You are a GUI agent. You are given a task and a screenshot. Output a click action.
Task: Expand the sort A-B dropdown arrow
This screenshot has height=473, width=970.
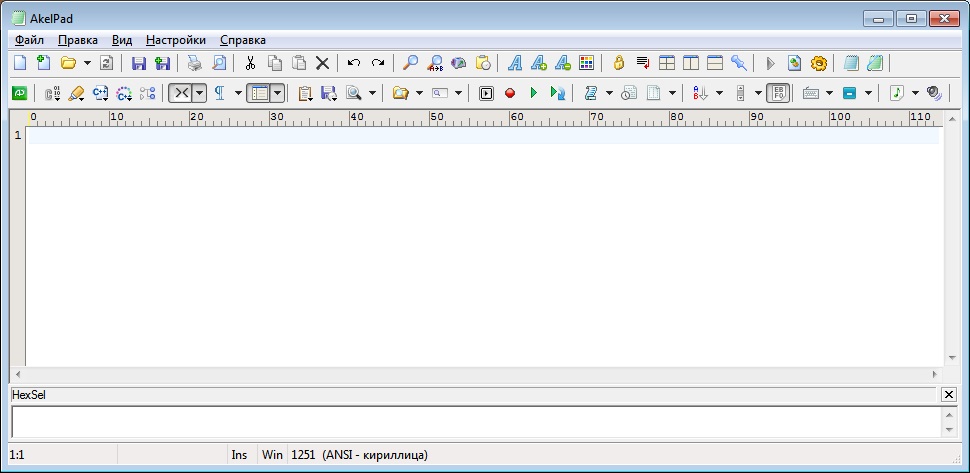720,93
